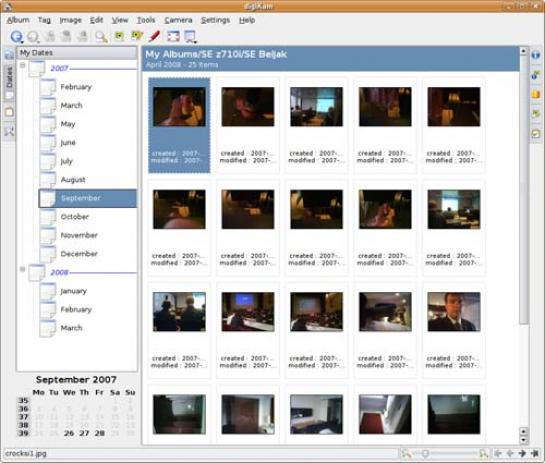The height and width of the screenshot is (463, 545).
Task: Click the greyed Forward navigation arrow
Action: pyautogui.click(x=33, y=36)
